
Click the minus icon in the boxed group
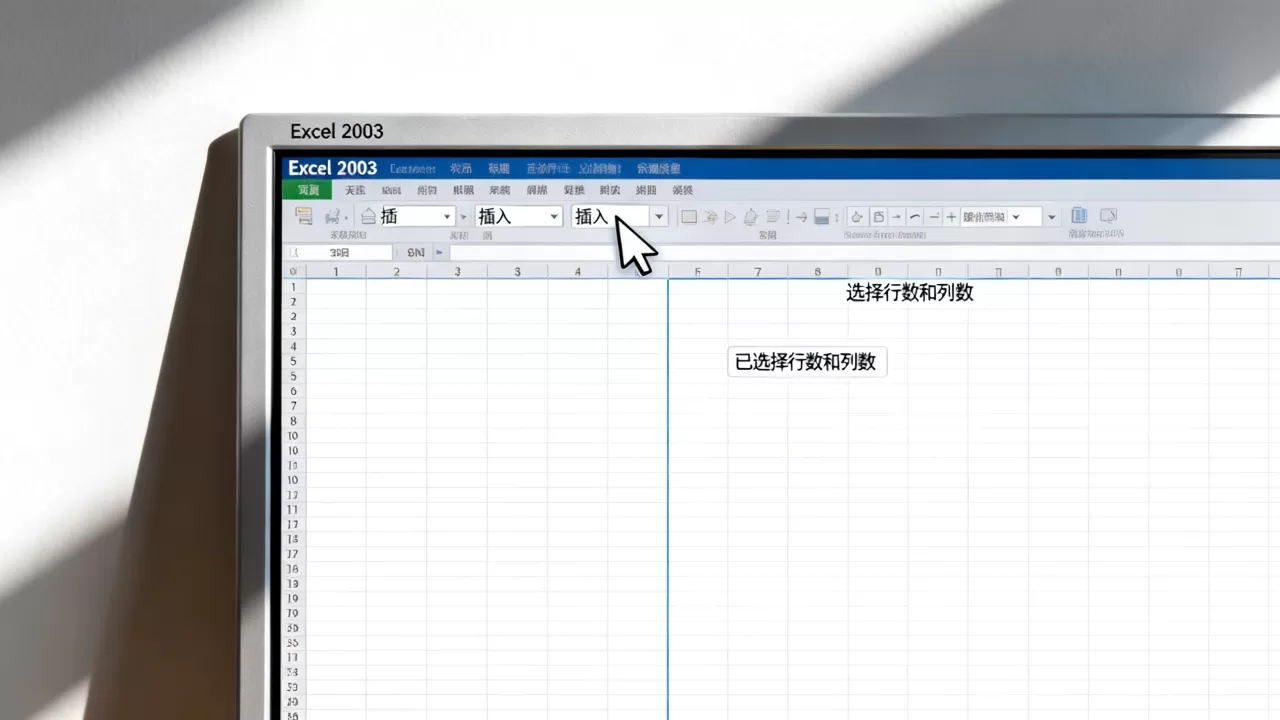[x=934, y=216]
